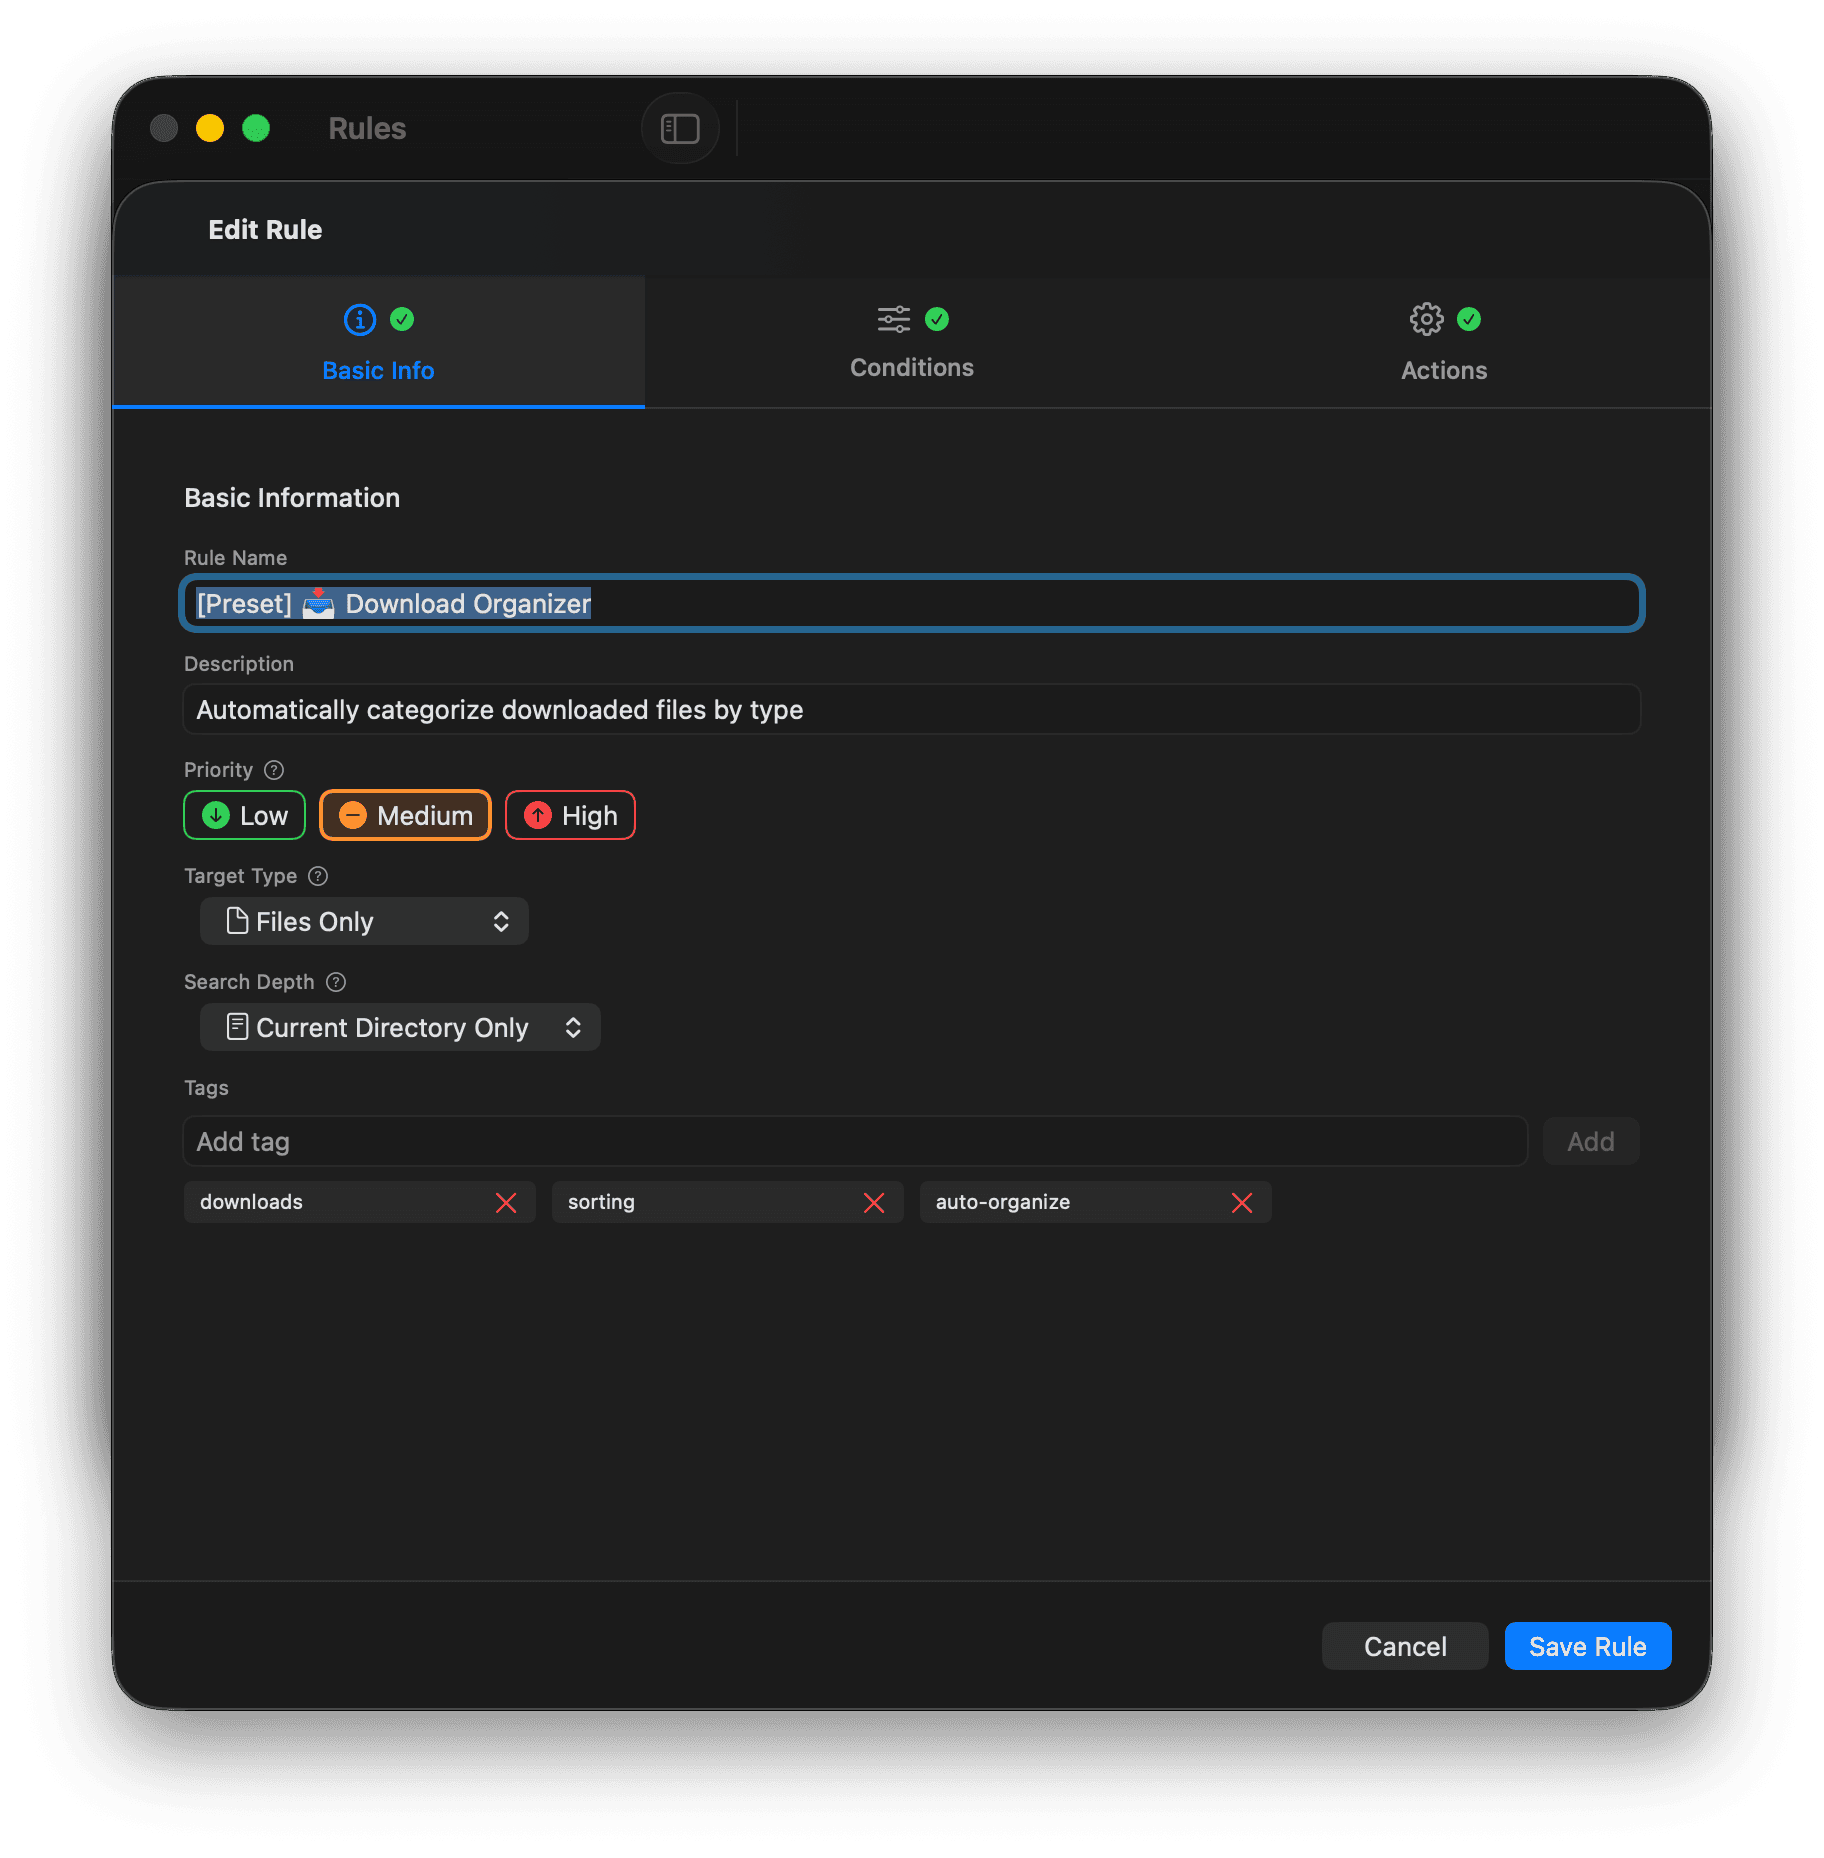The image size is (1824, 1858).
Task: Select the Medium priority option
Action: point(404,815)
